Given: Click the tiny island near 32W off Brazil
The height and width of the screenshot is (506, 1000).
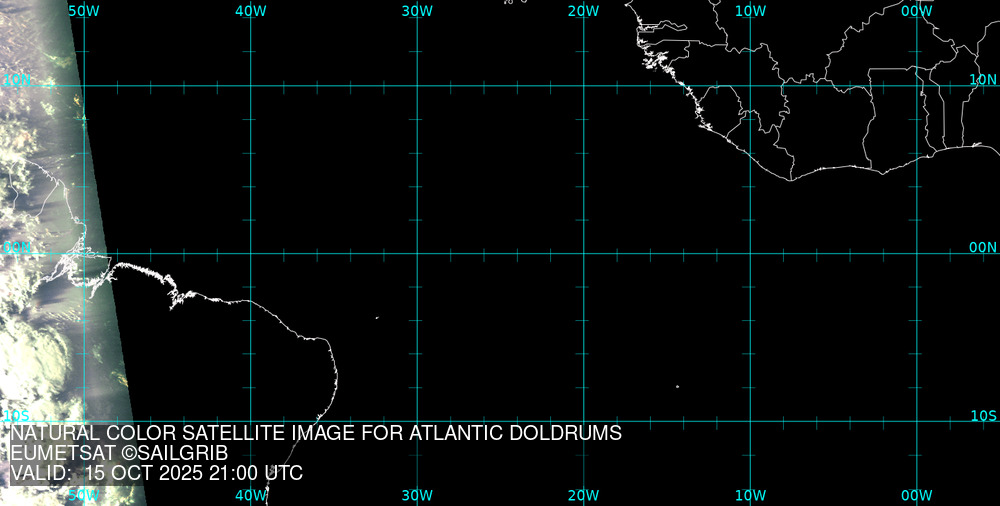Looking at the screenshot, I should (x=377, y=318).
